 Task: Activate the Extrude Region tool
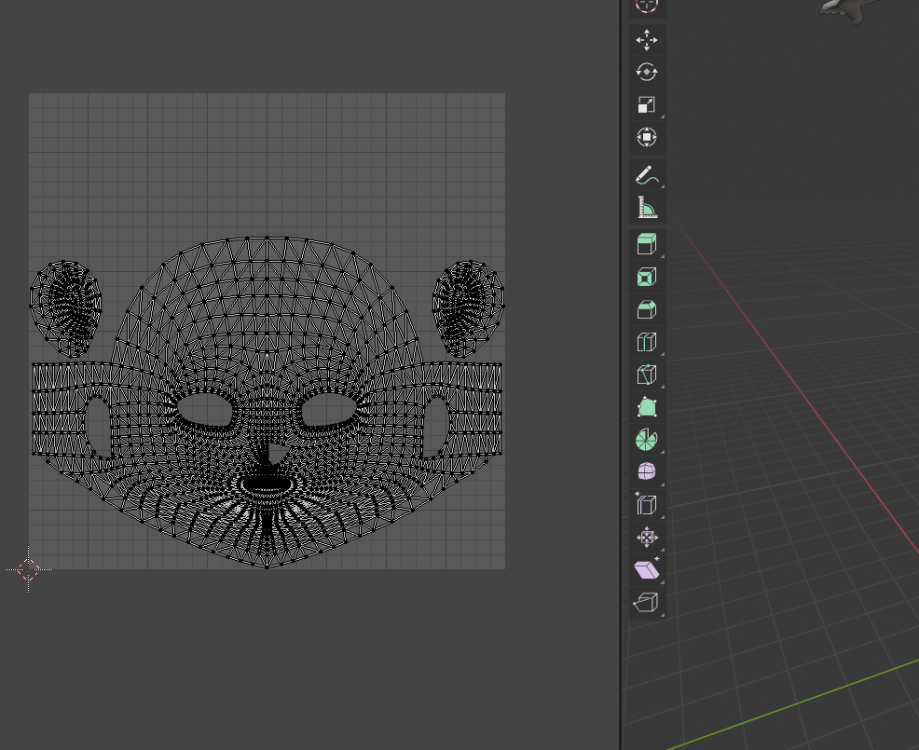(647, 244)
